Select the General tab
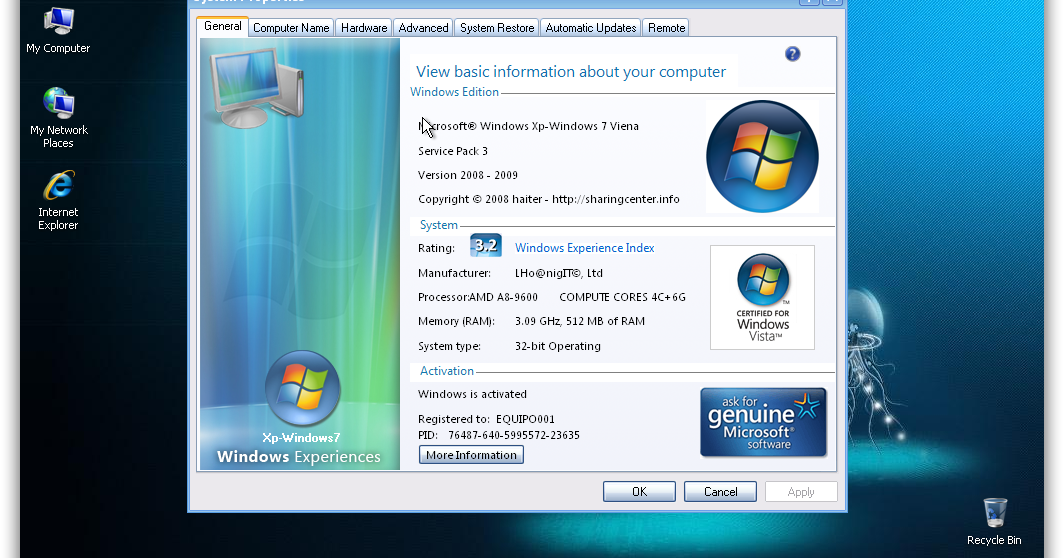Screen dimensions: 1064x558 pos(223,26)
